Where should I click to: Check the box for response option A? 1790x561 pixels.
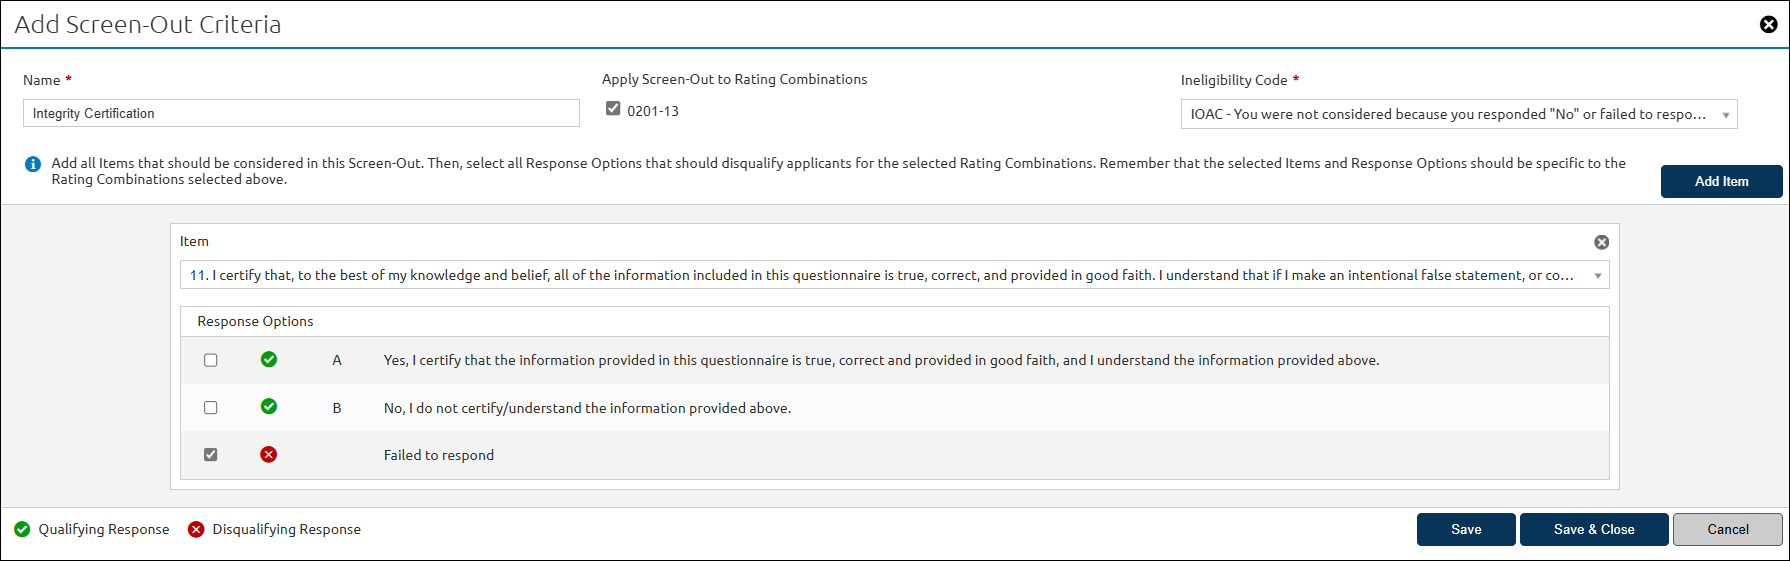pyautogui.click(x=211, y=360)
